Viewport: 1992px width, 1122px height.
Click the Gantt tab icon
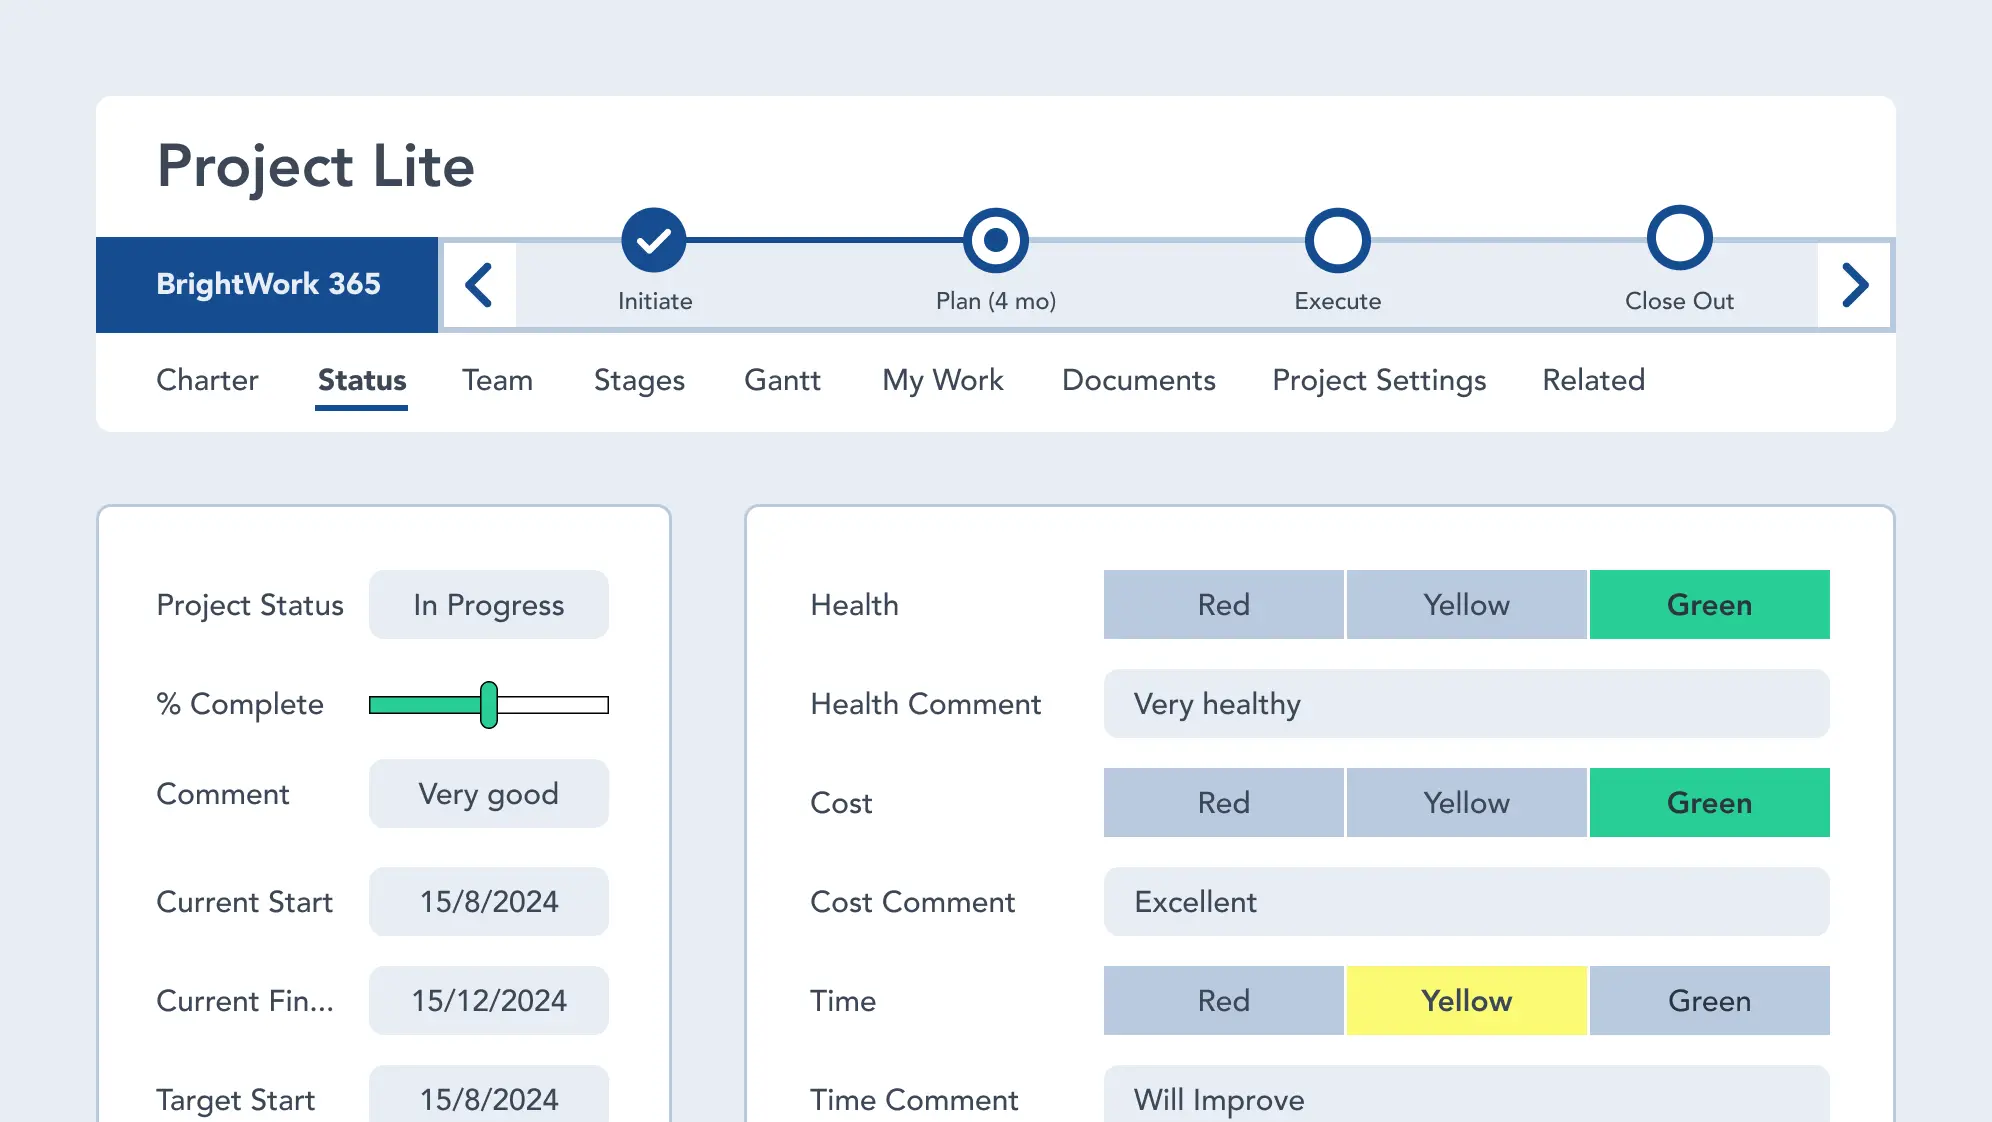pyautogui.click(x=781, y=379)
